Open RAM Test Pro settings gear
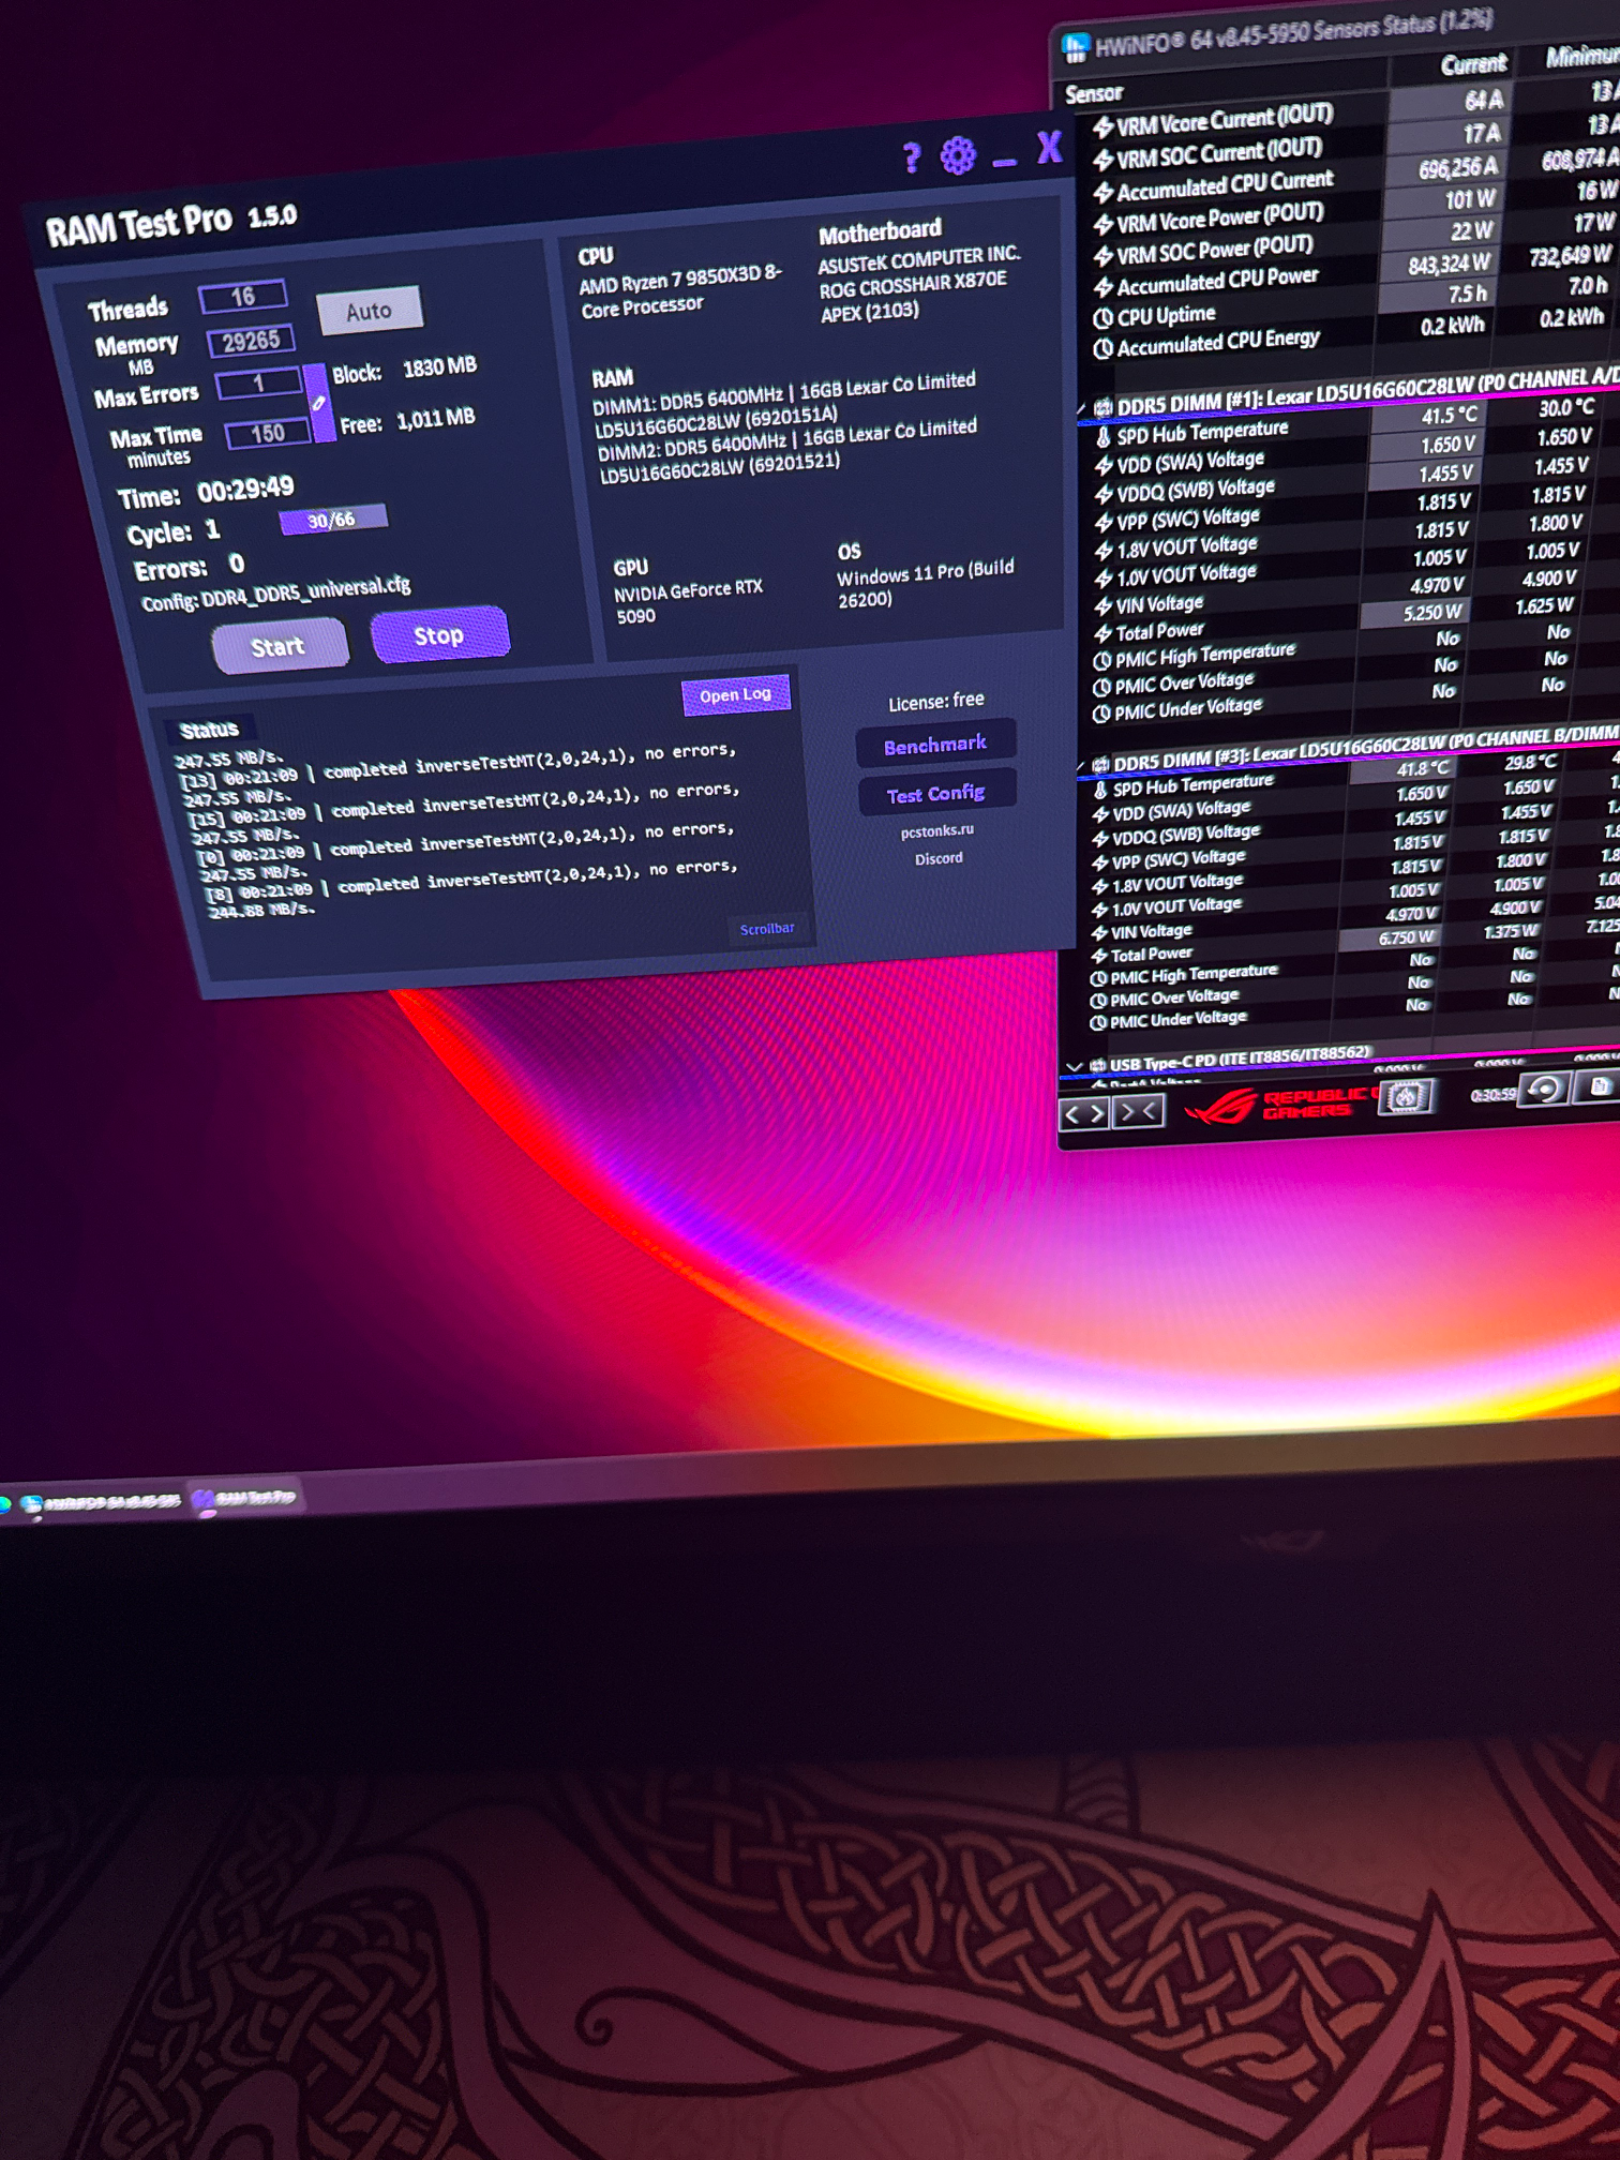Viewport: 1620px width, 2160px height. tap(957, 155)
